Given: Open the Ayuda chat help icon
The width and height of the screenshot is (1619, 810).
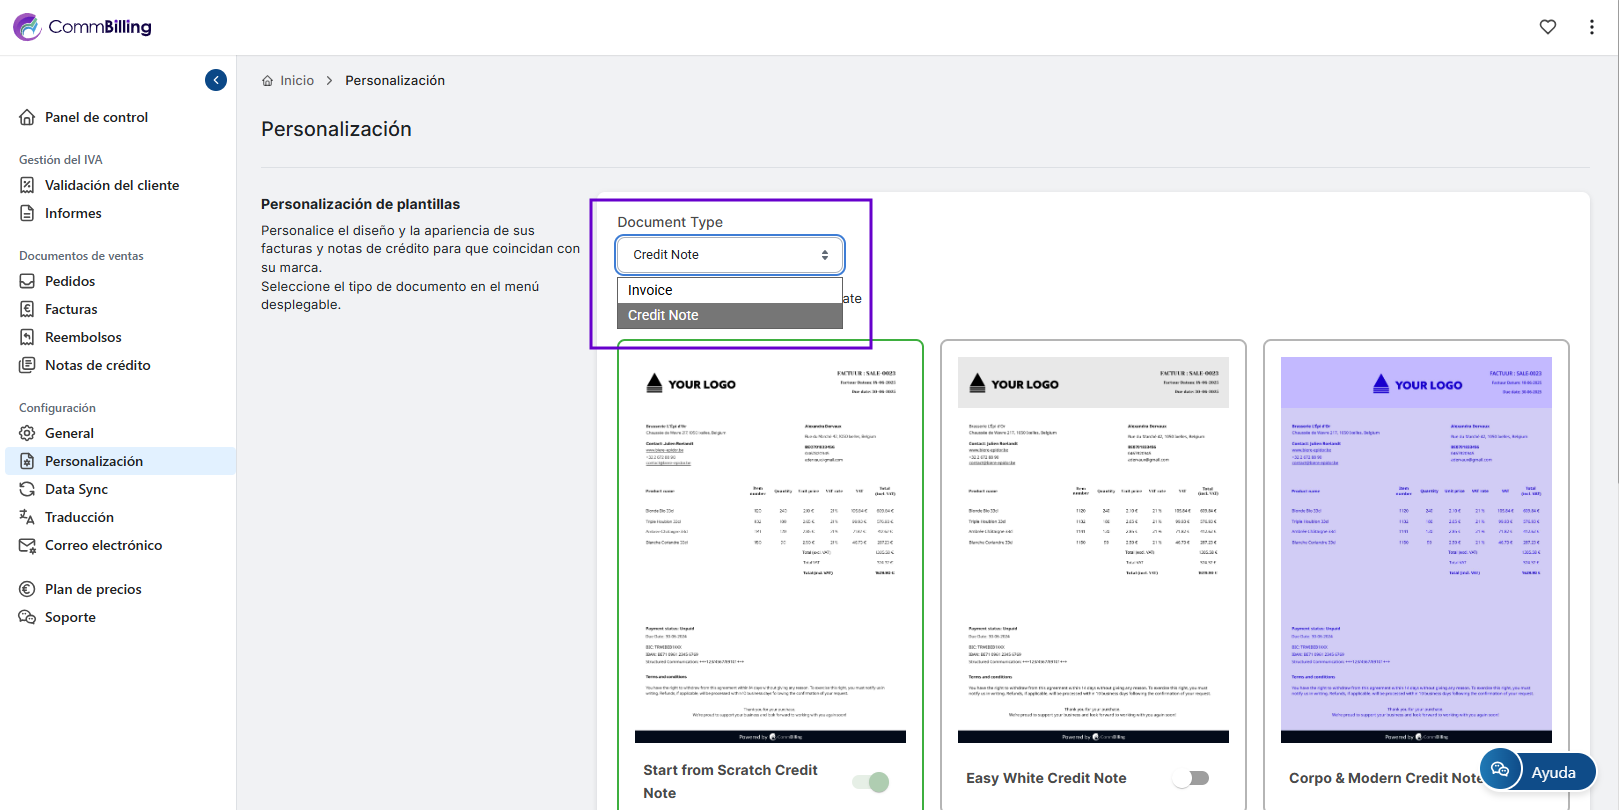Looking at the screenshot, I should pyautogui.click(x=1500, y=769).
